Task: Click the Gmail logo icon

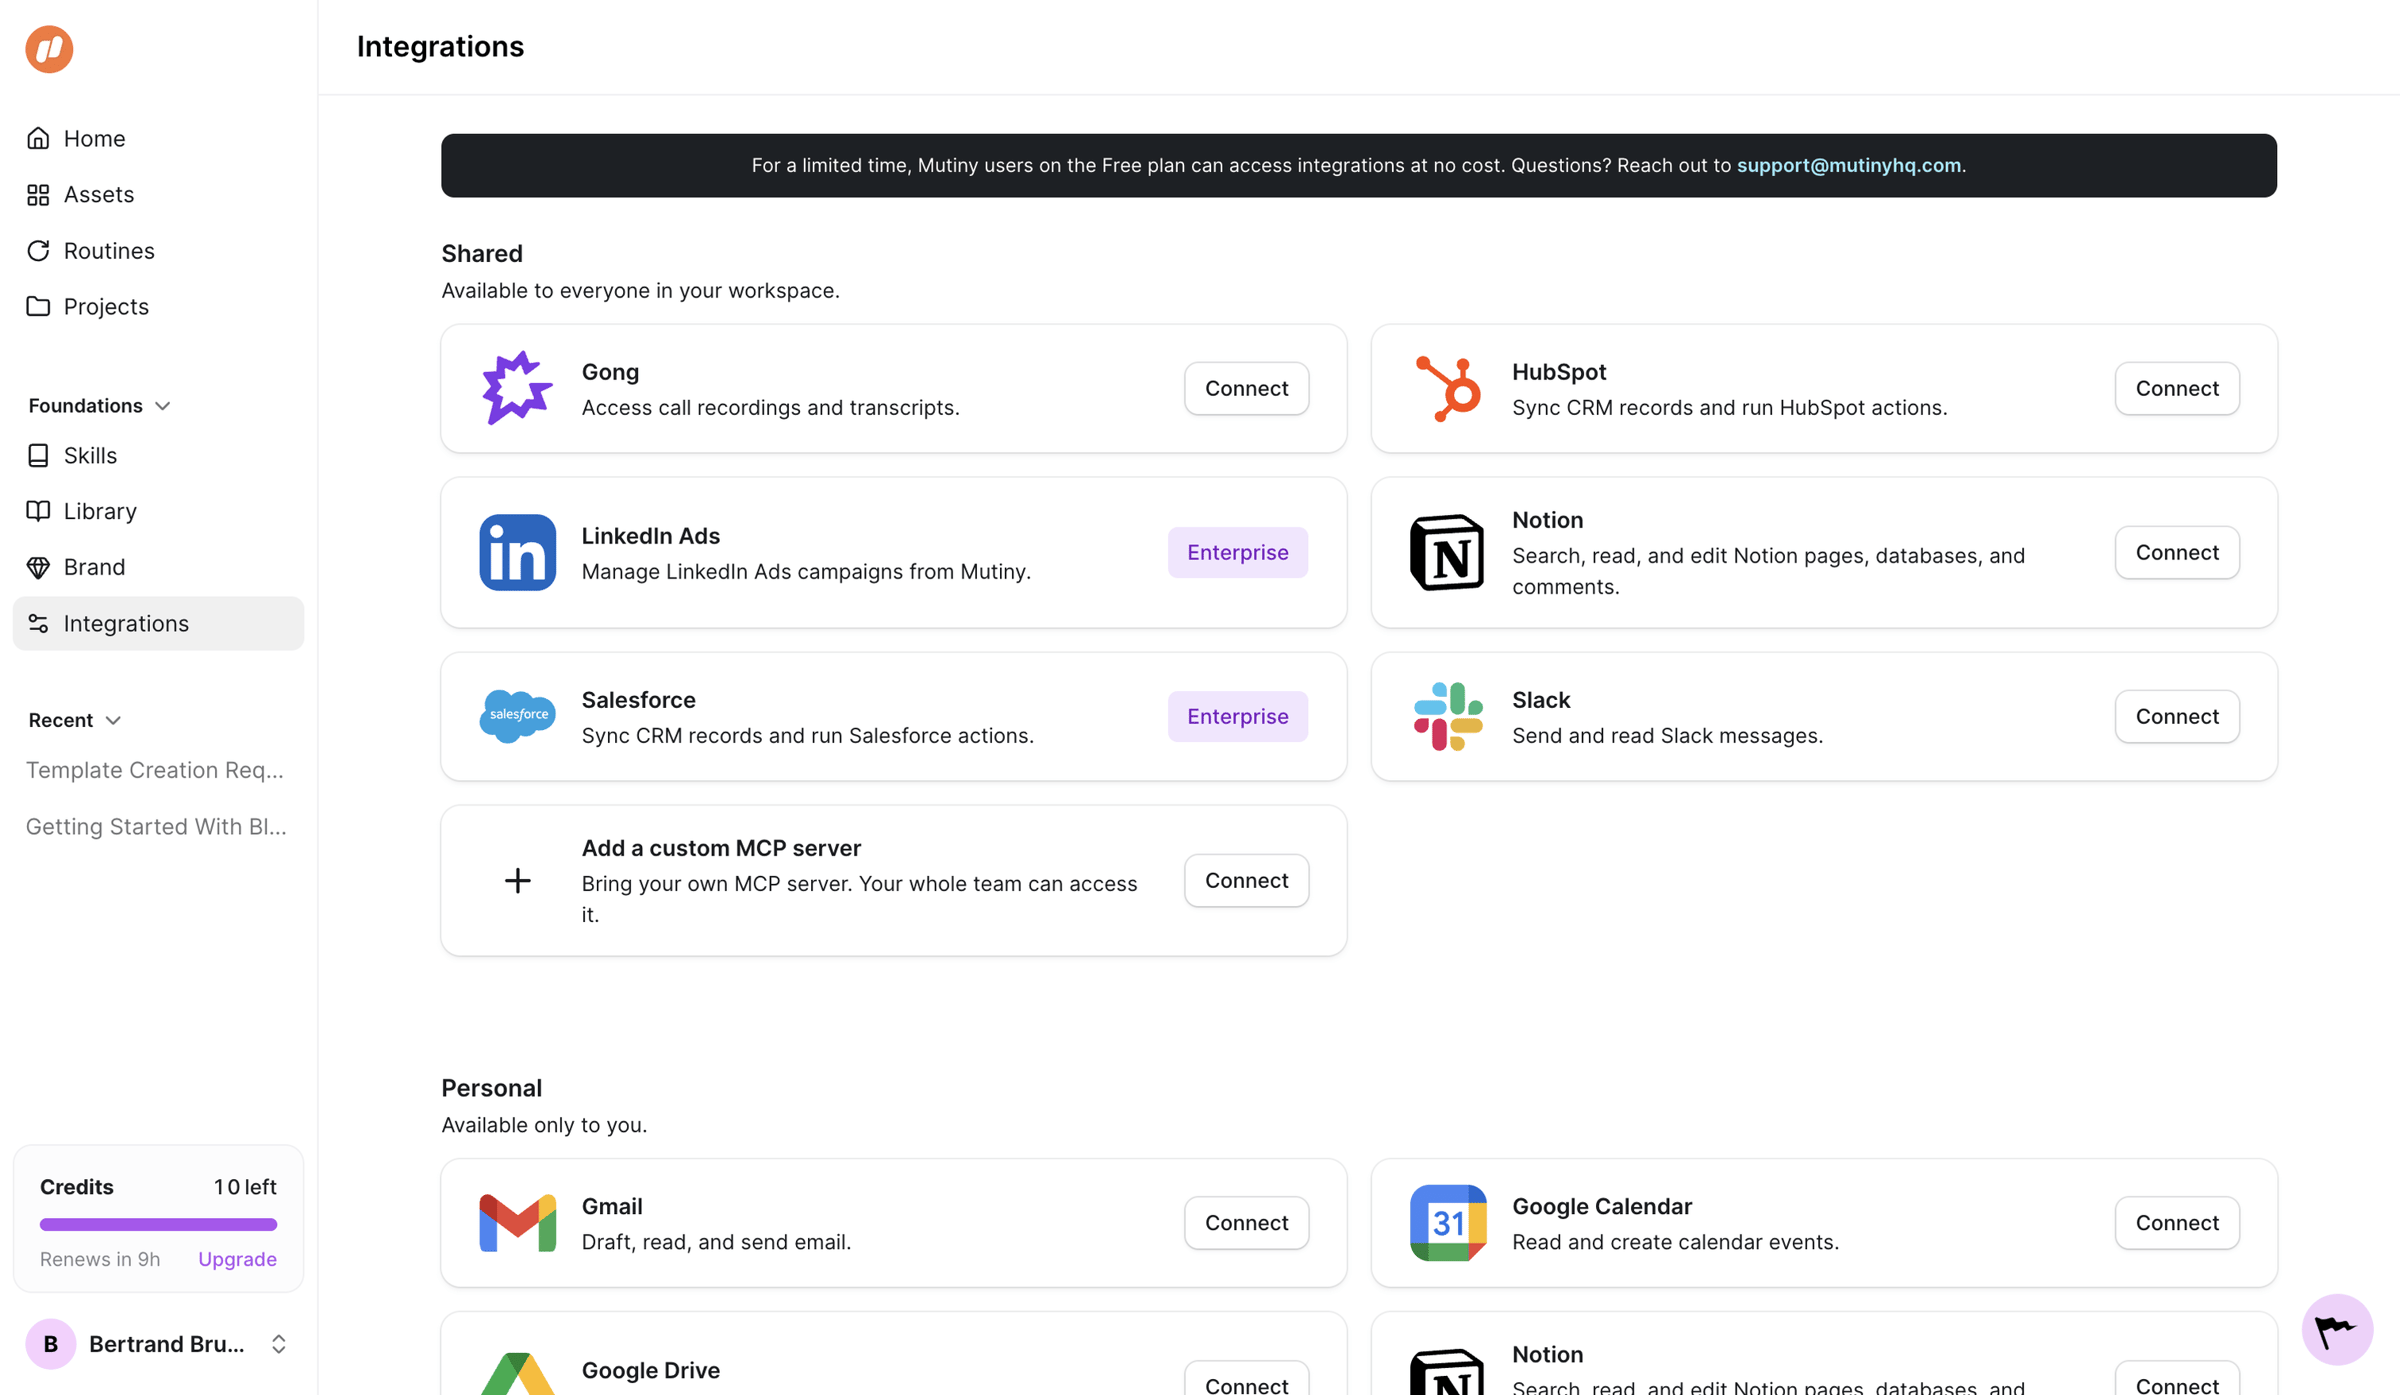Action: click(x=517, y=1222)
